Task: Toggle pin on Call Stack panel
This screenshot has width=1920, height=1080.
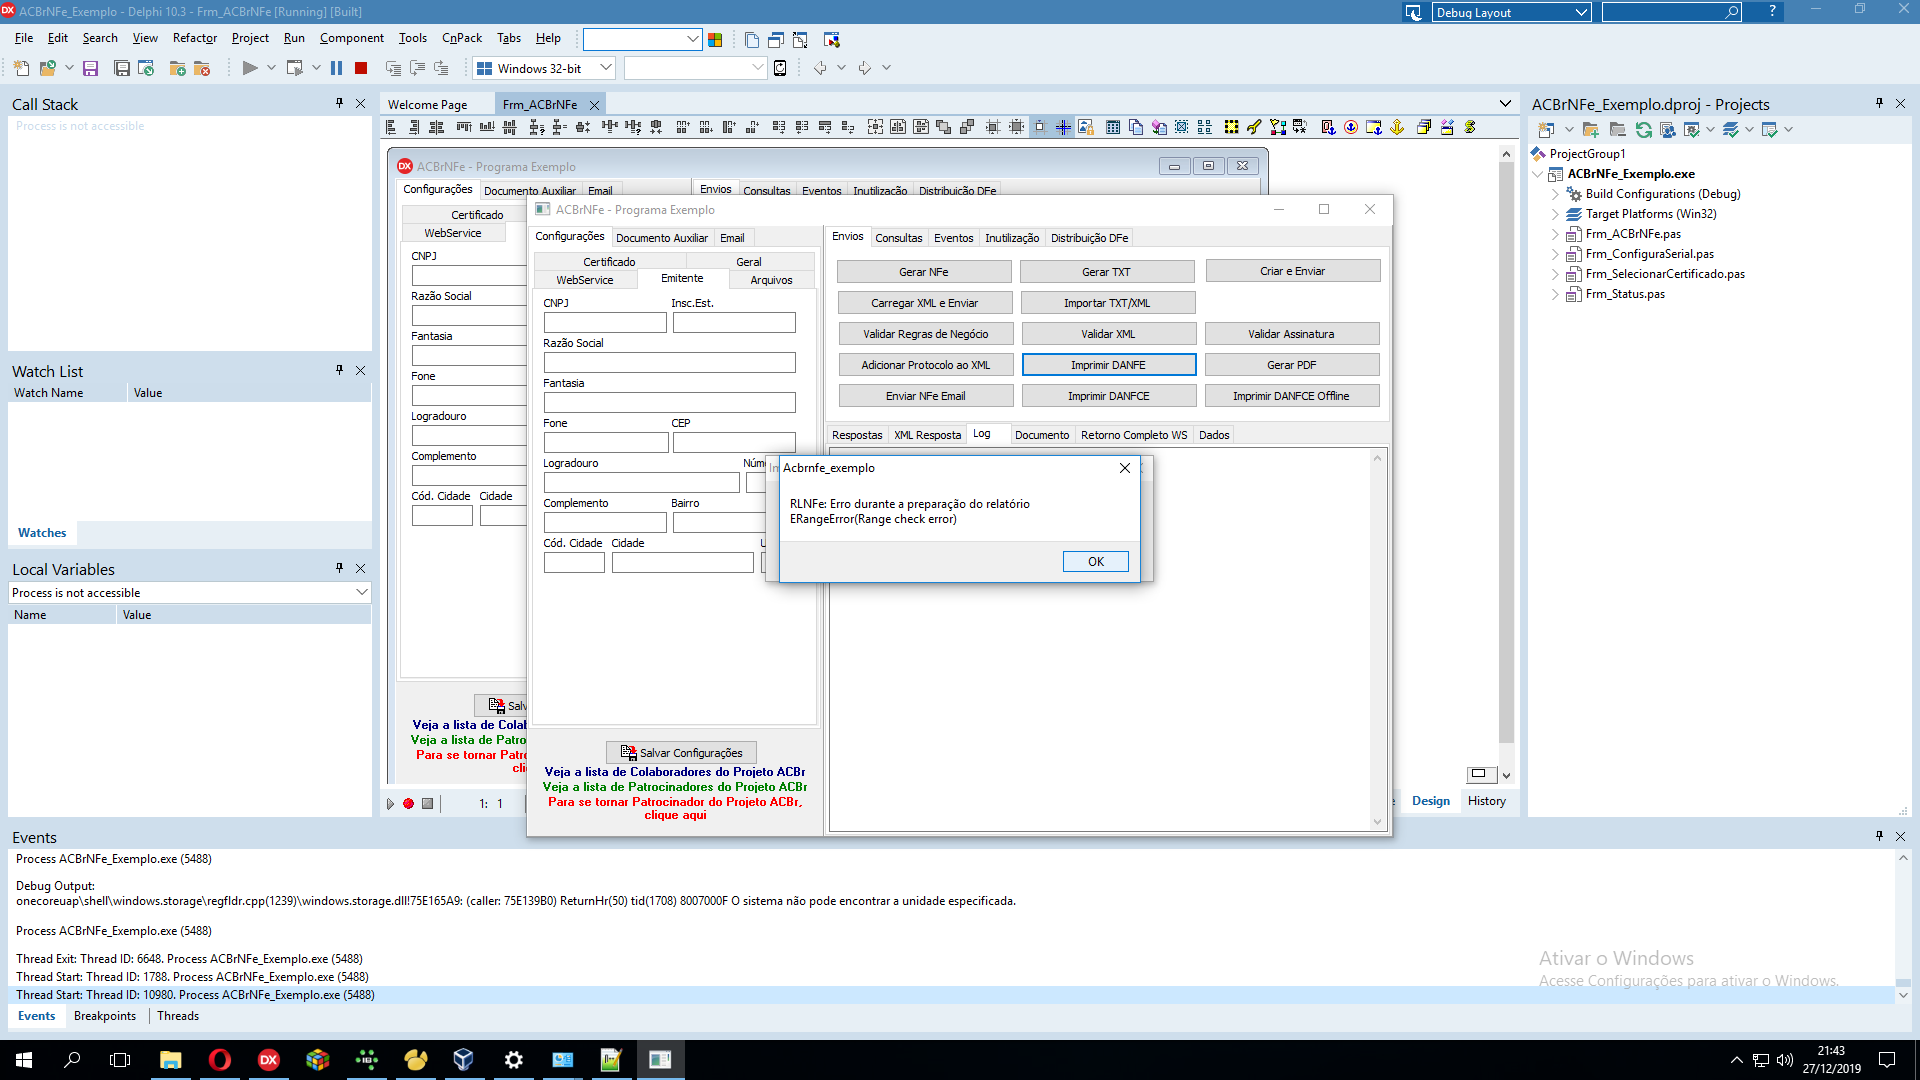Action: point(339,103)
